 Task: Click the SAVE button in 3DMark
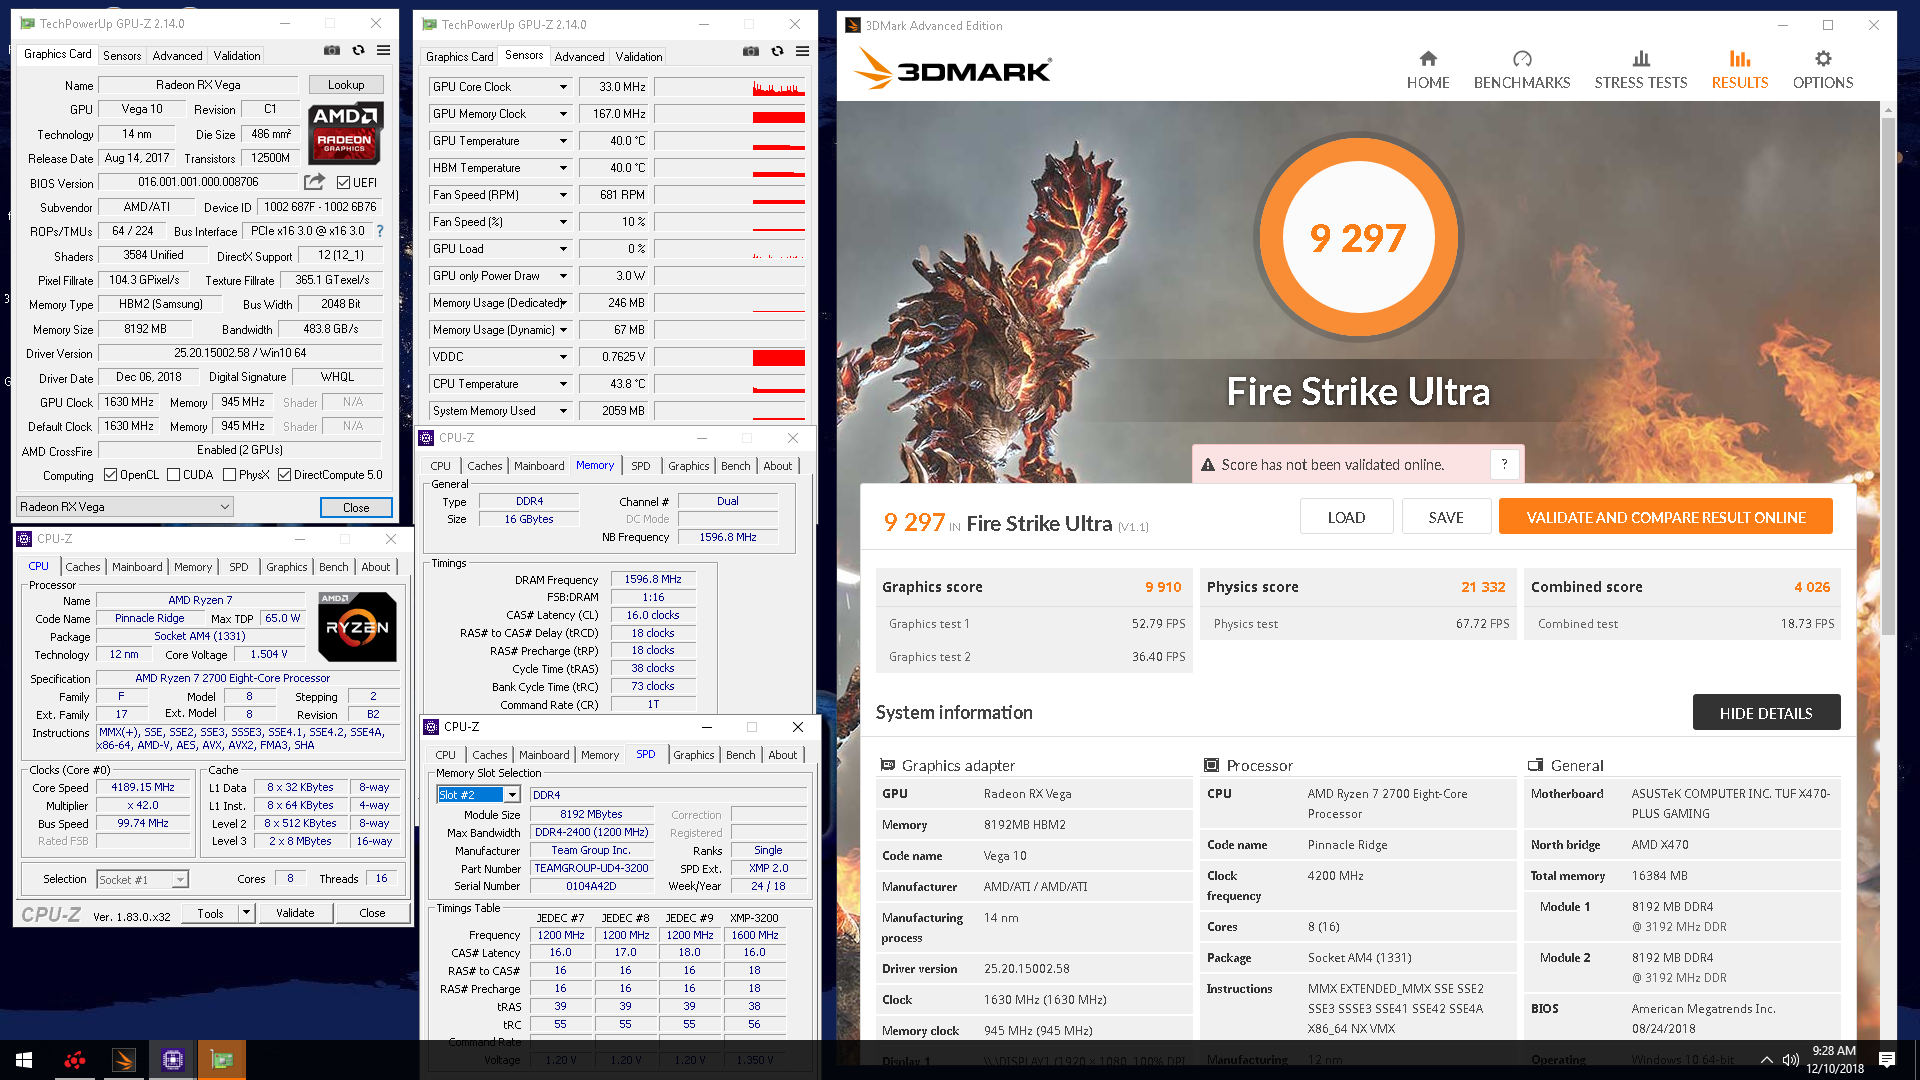tap(1446, 517)
